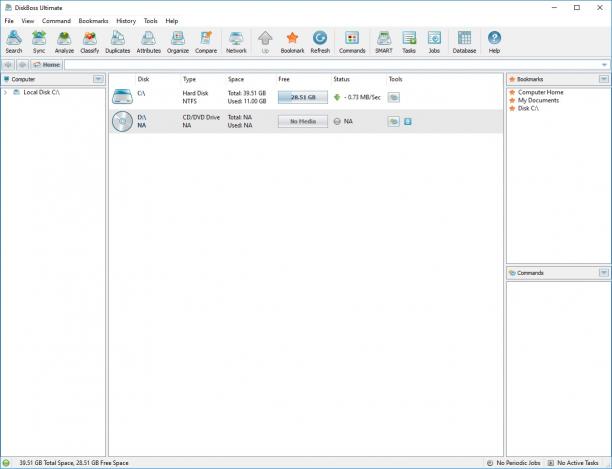Screen dimensions: 612x469
Task: Click the Status column header
Action: pyautogui.click(x=342, y=79)
